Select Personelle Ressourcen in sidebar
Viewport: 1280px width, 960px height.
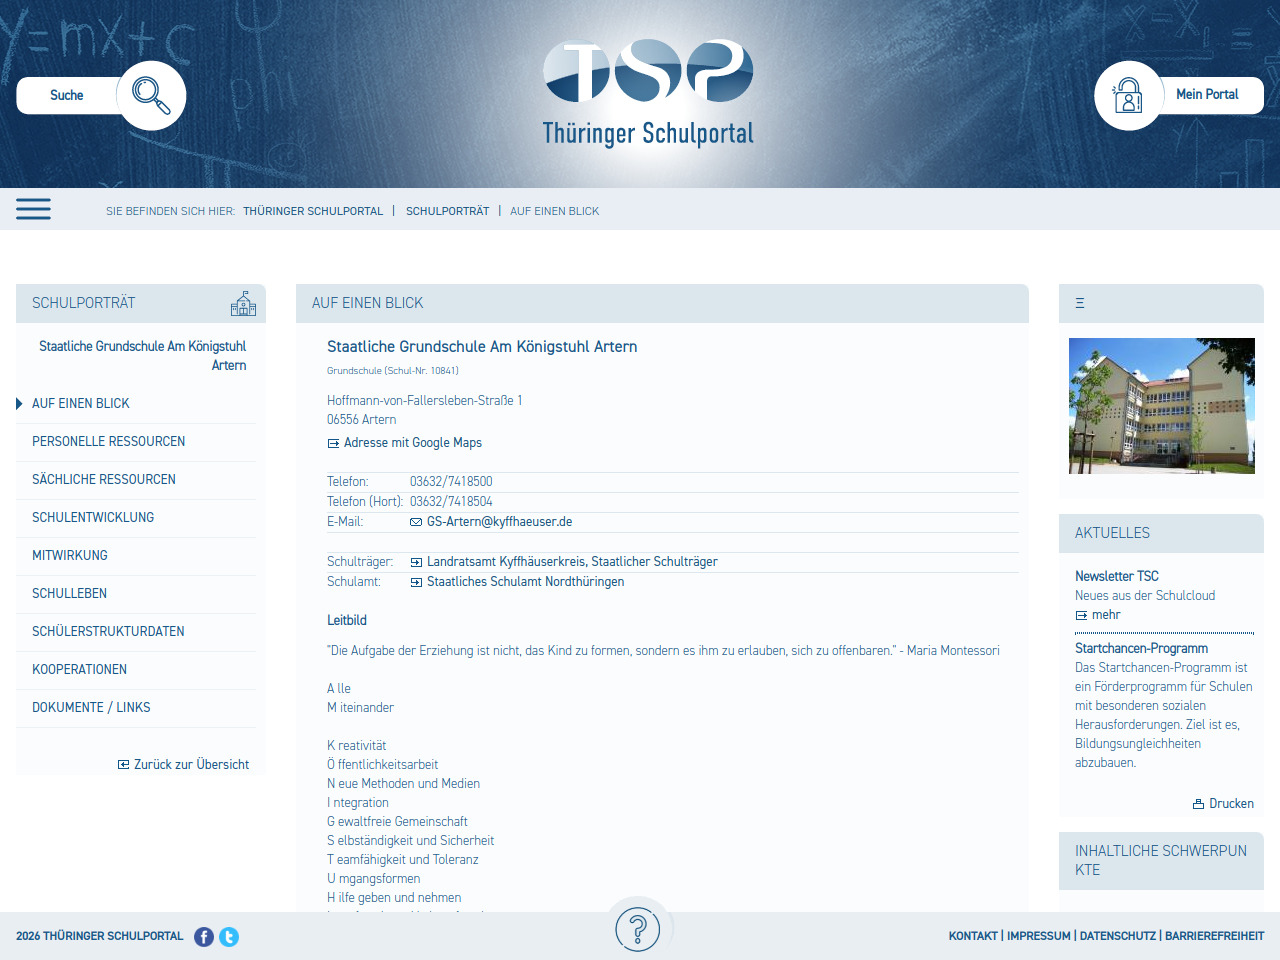[108, 442]
